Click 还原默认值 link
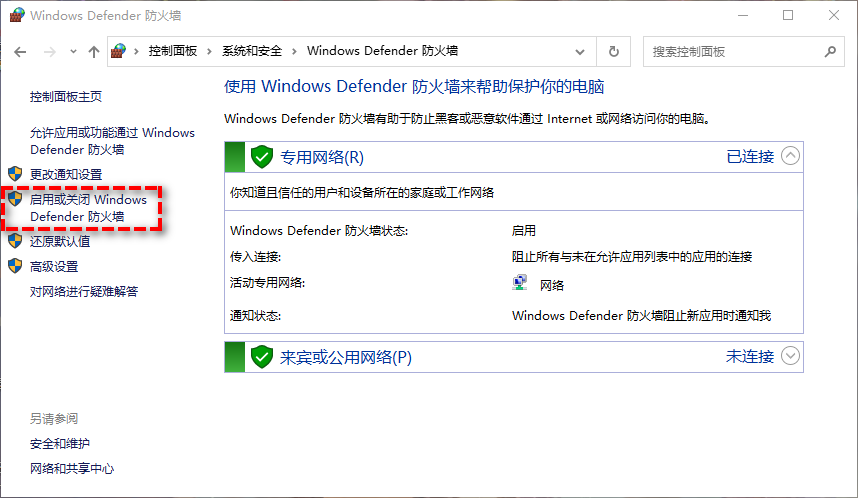 click(x=60, y=241)
